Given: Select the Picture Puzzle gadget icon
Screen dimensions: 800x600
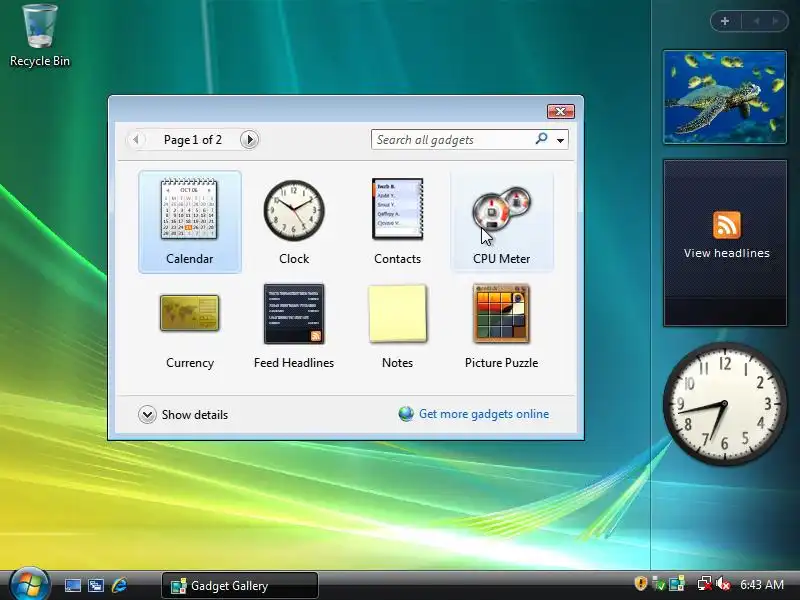Looking at the screenshot, I should (502, 313).
